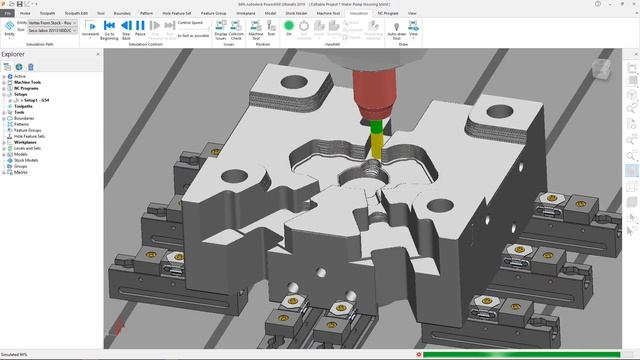
Task: Click the view cube in the viewport corner
Action: [x=601, y=69]
